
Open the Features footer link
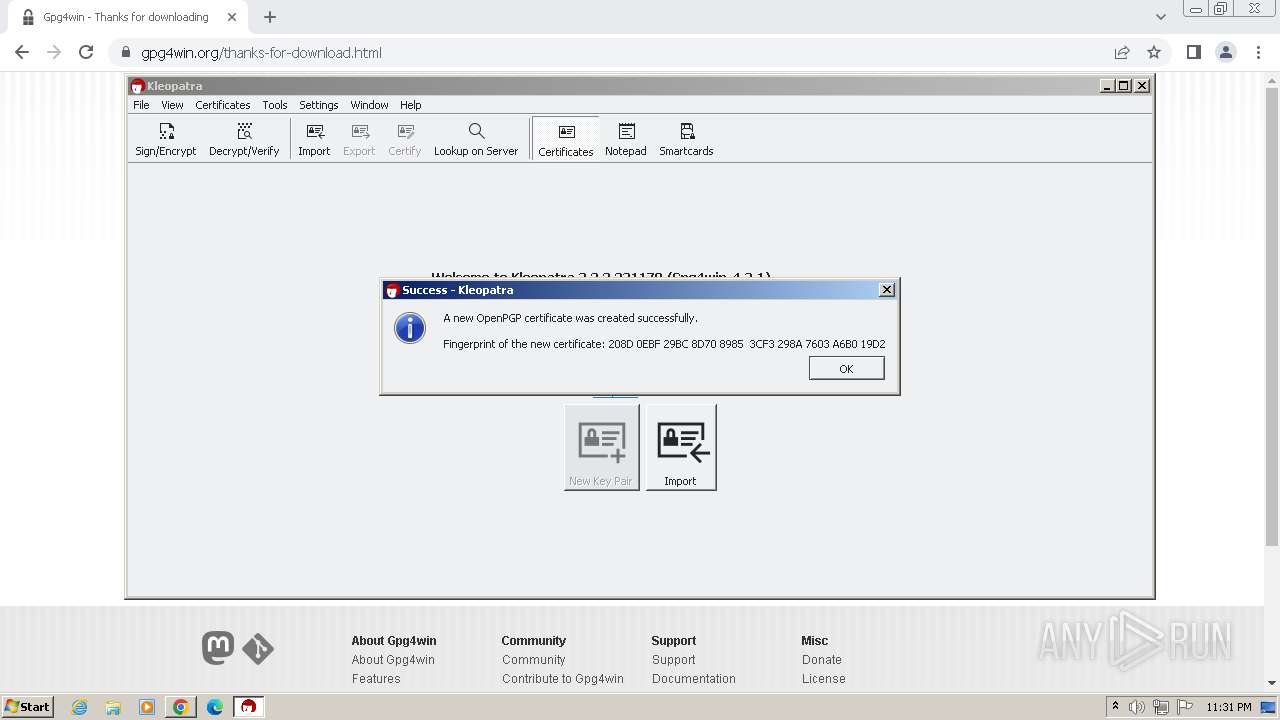tap(376, 679)
